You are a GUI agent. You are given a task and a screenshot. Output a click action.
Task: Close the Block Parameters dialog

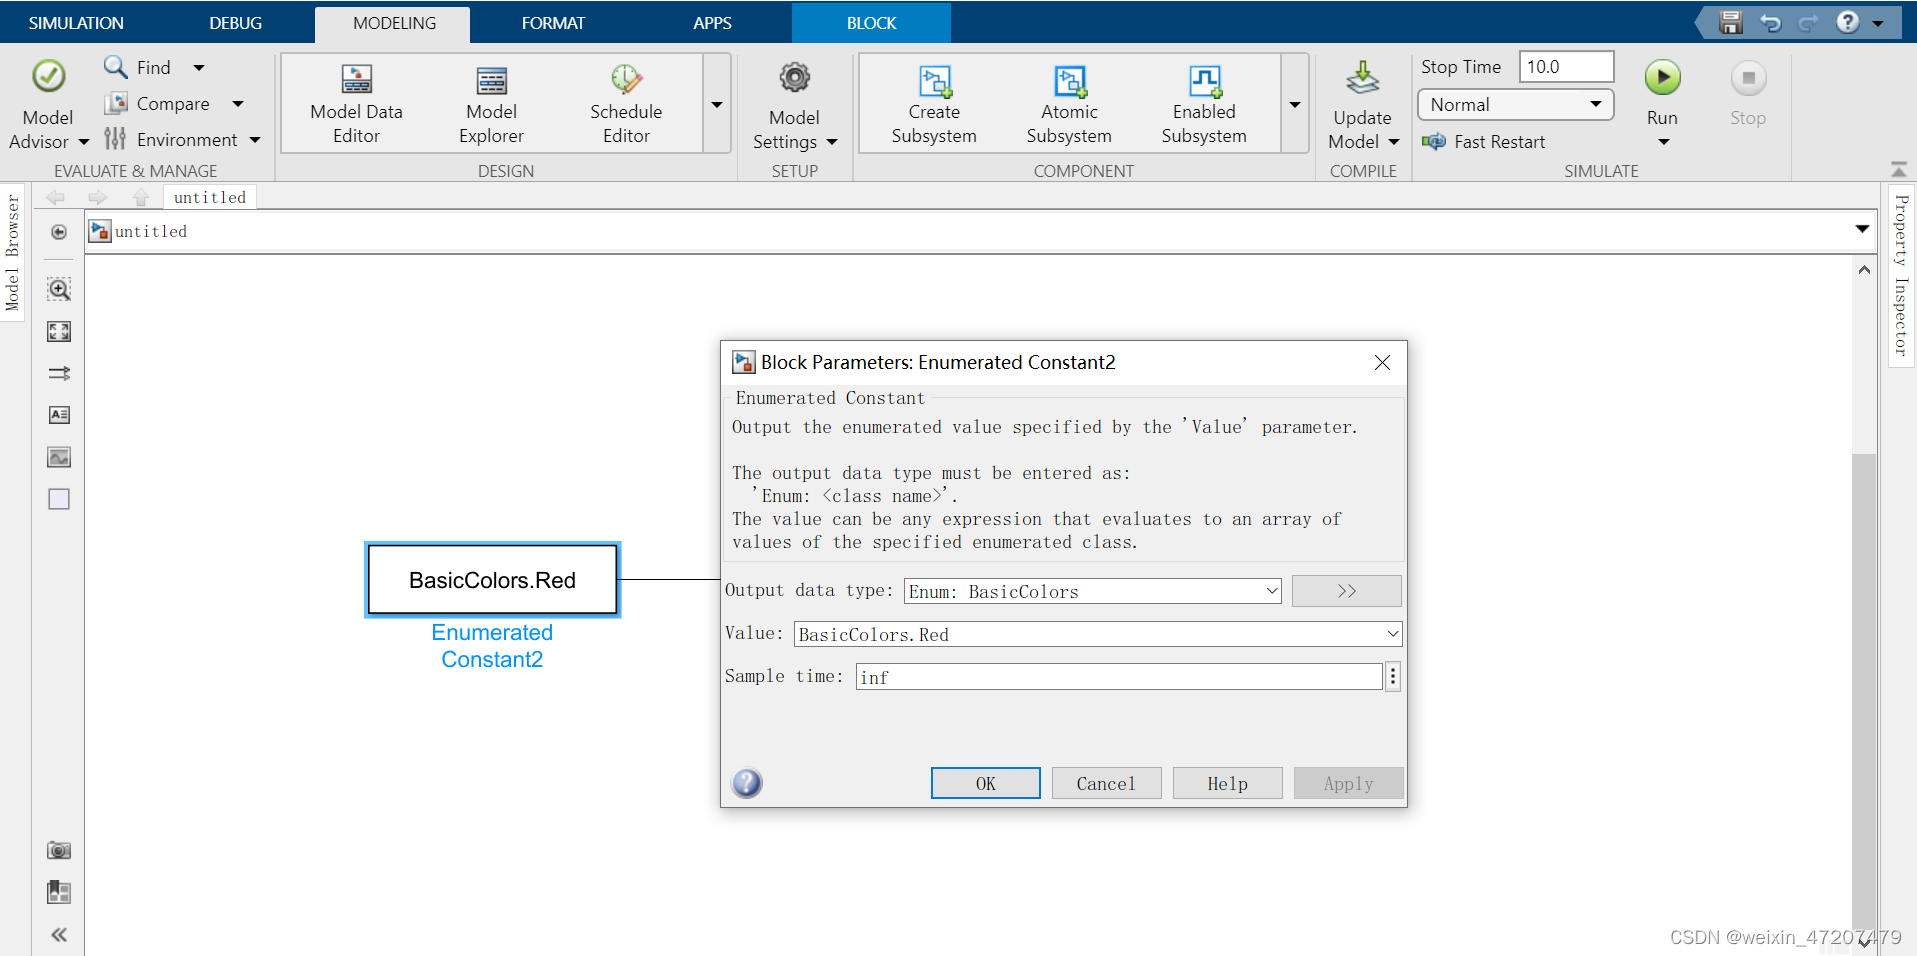click(x=1382, y=362)
